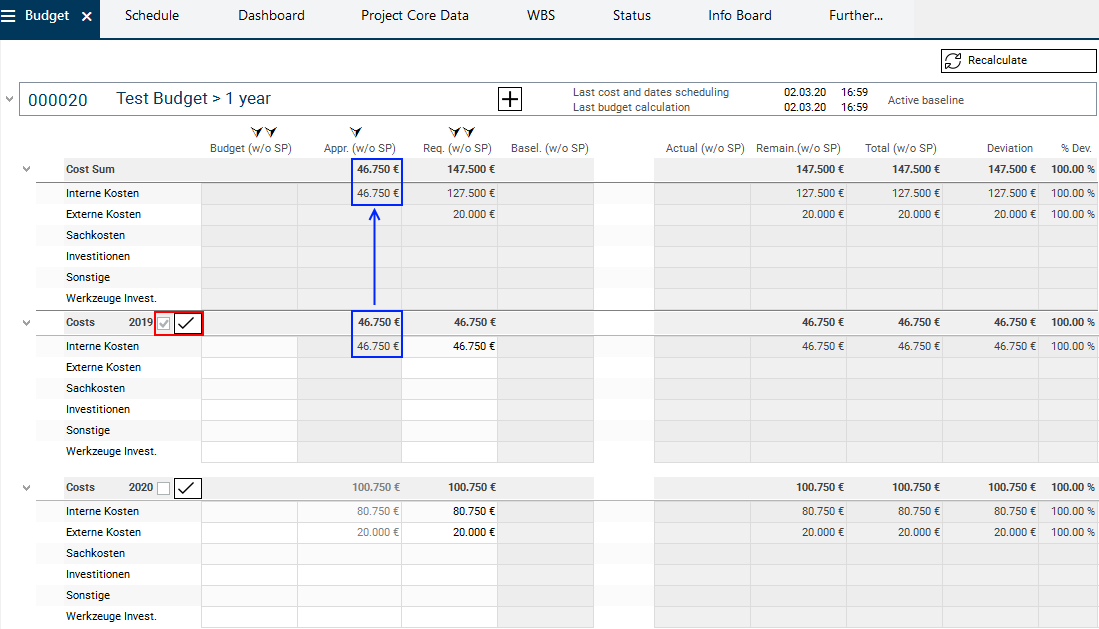Collapse the Costs 2020 section
1099x629 pixels.
pos(27,487)
